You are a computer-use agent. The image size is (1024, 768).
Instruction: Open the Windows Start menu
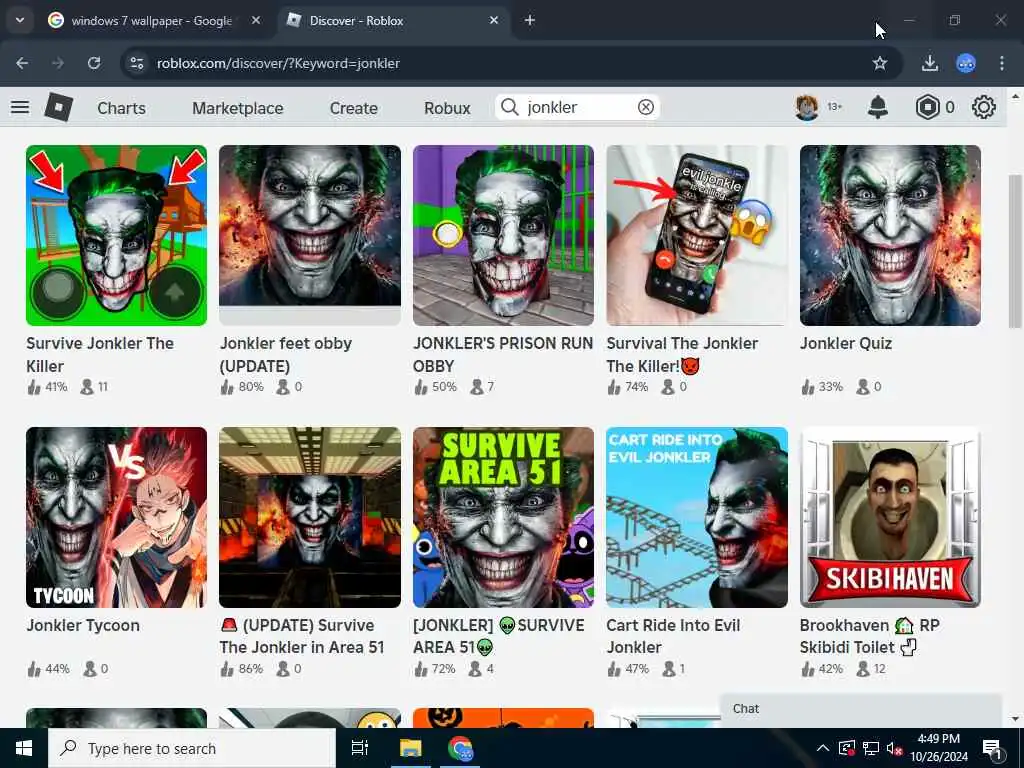click(x=24, y=748)
